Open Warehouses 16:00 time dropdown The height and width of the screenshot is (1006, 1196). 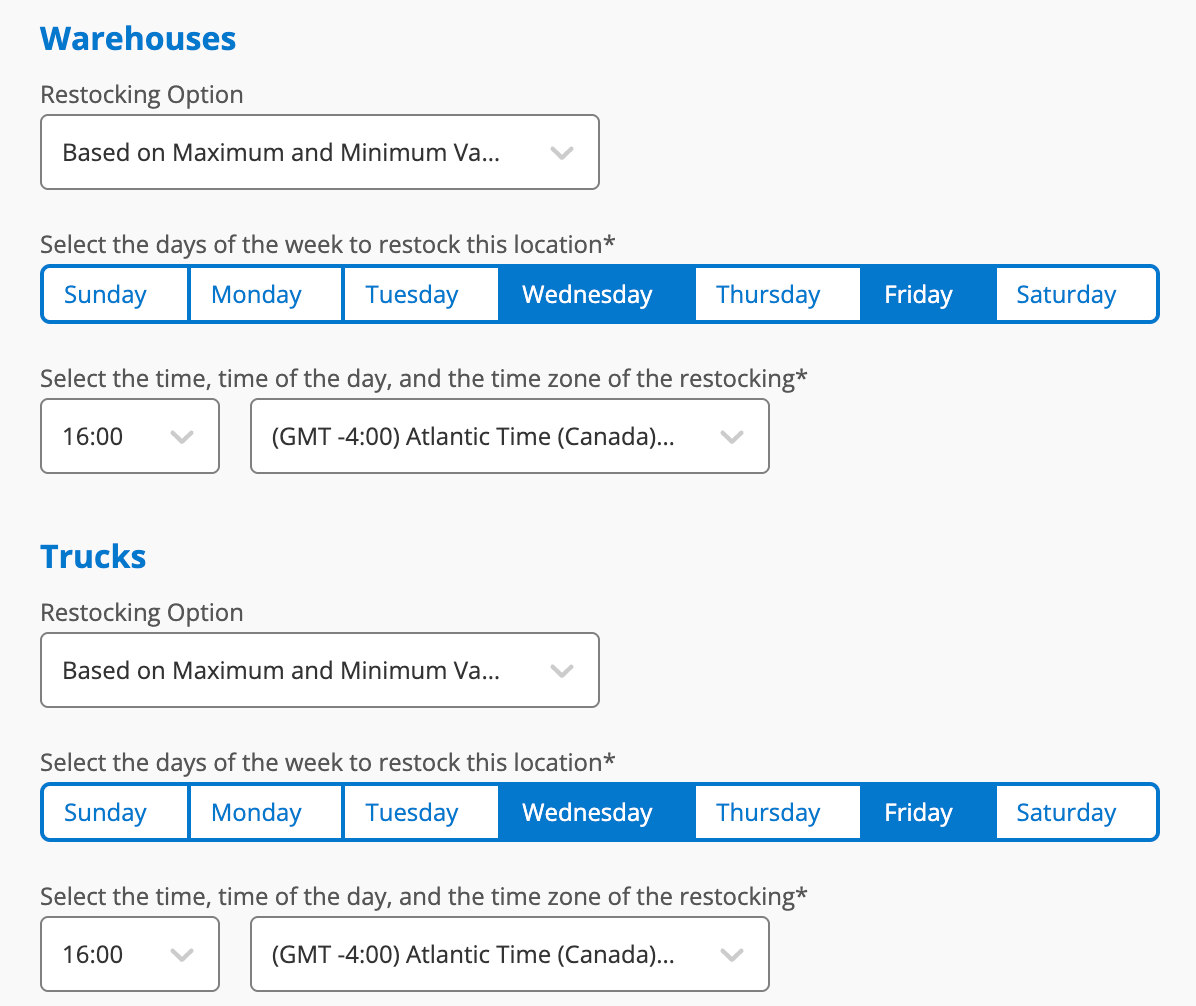(130, 436)
